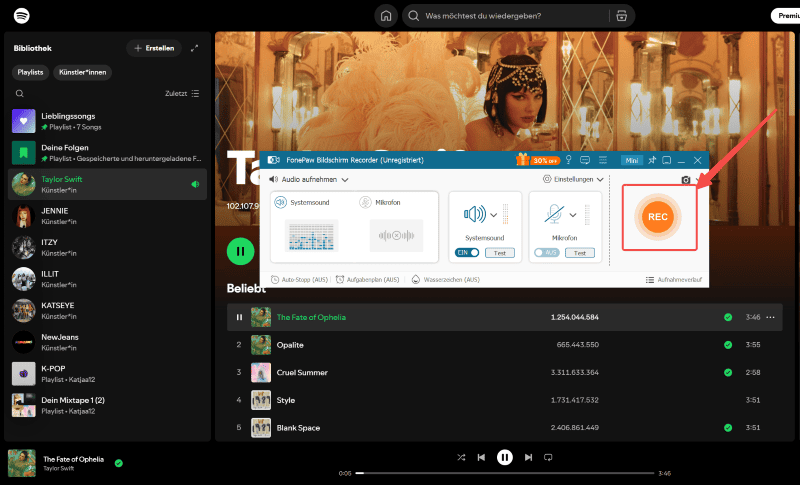
Task: Toggle saved checkmark on The Fate of Ophelia row
Action: (728, 317)
